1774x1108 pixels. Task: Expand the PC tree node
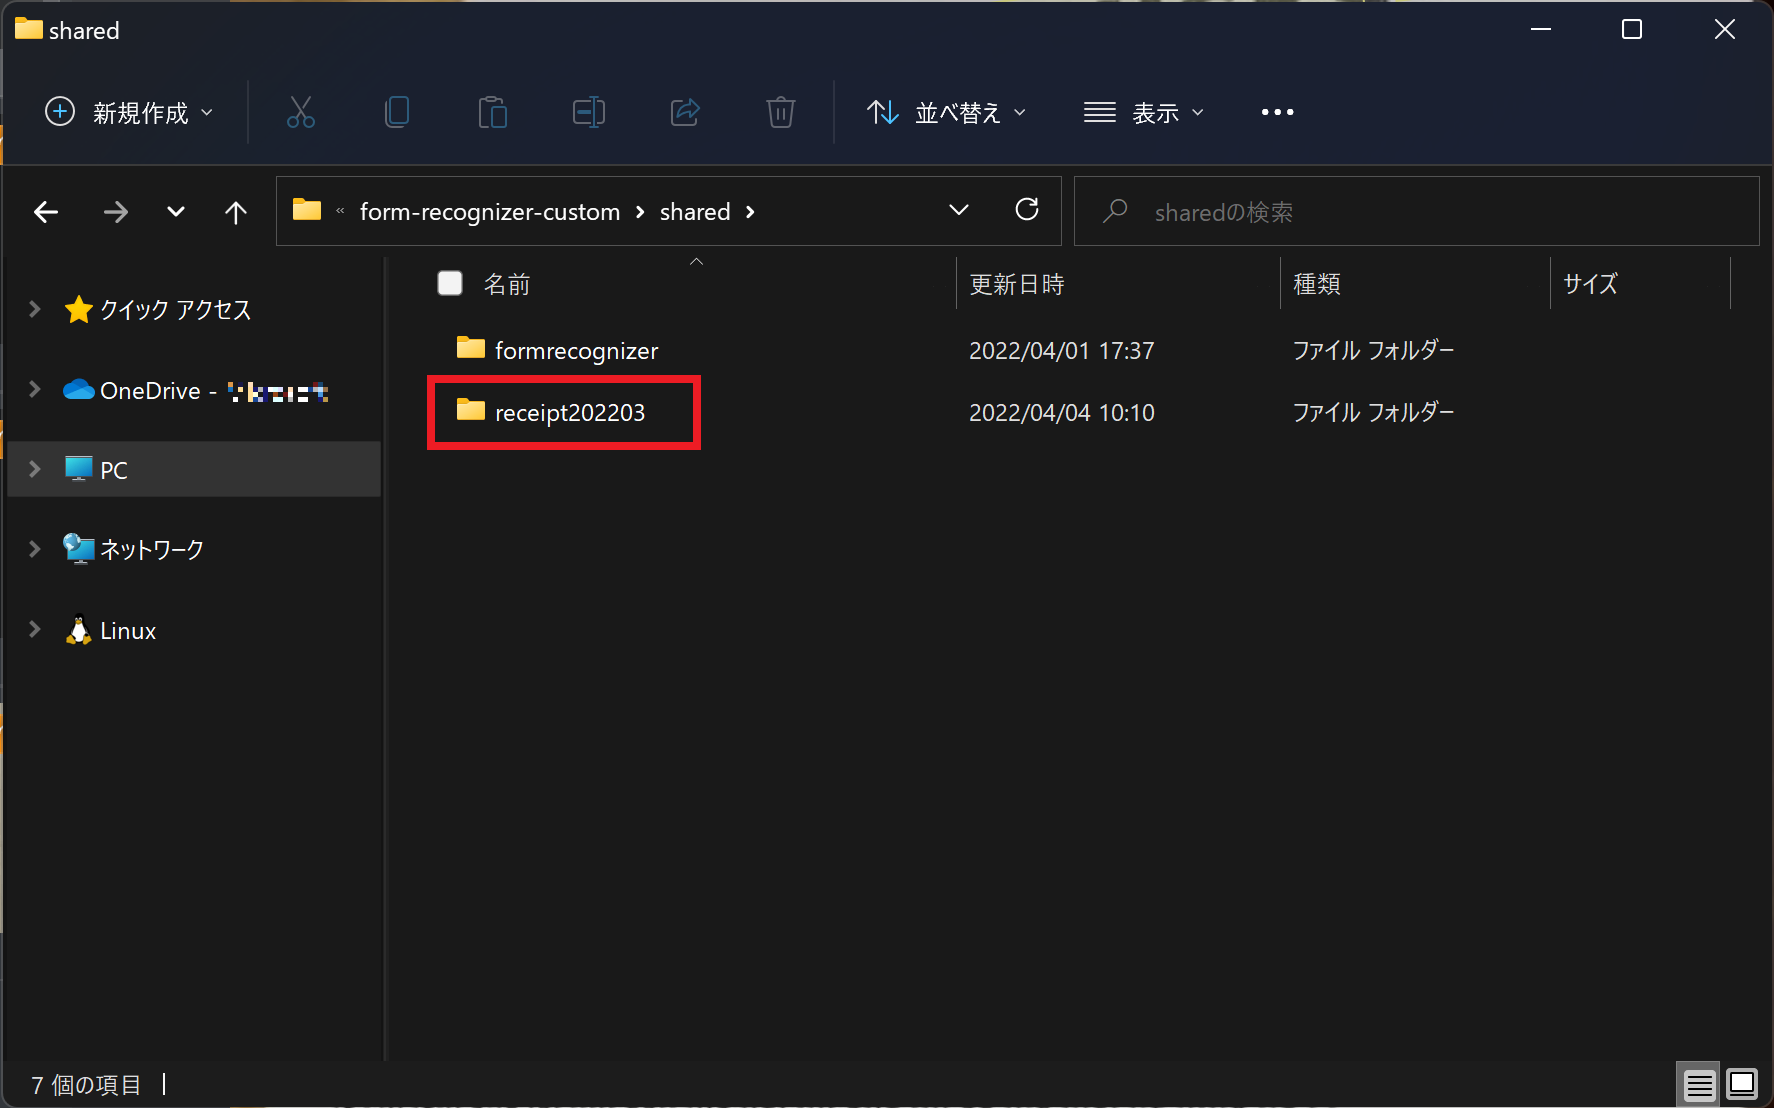click(x=35, y=469)
